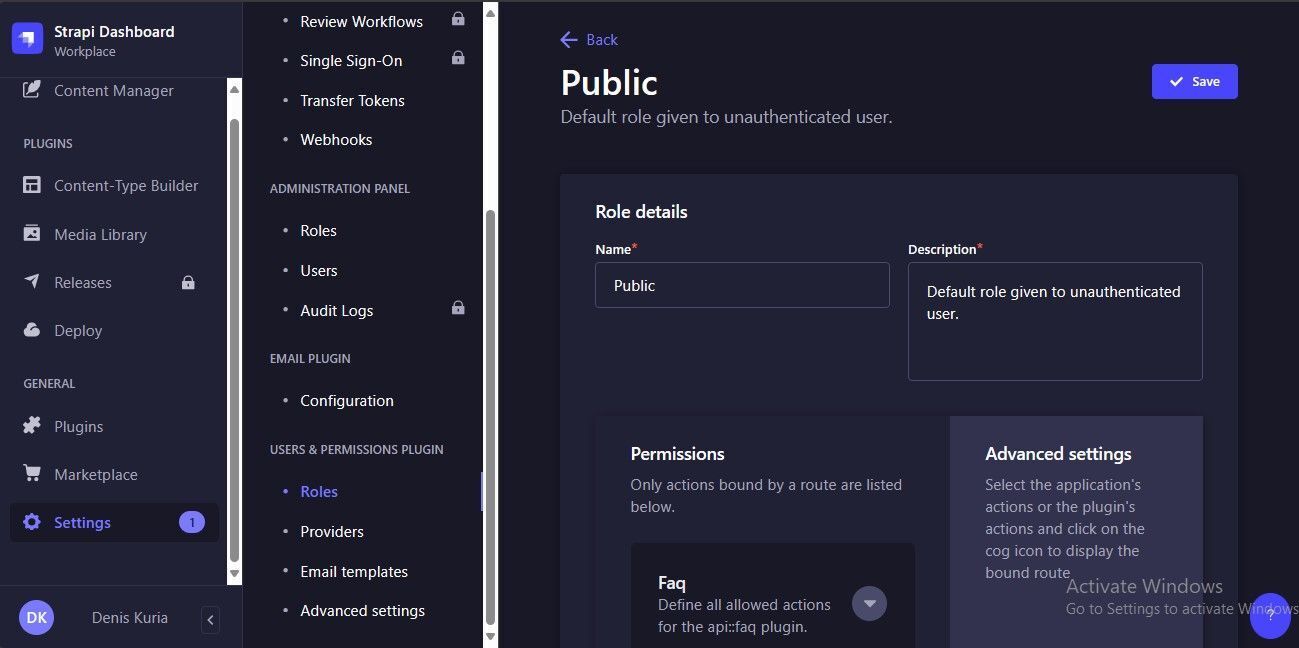Select Roles under Administration Panel
The height and width of the screenshot is (648, 1299).
click(318, 231)
